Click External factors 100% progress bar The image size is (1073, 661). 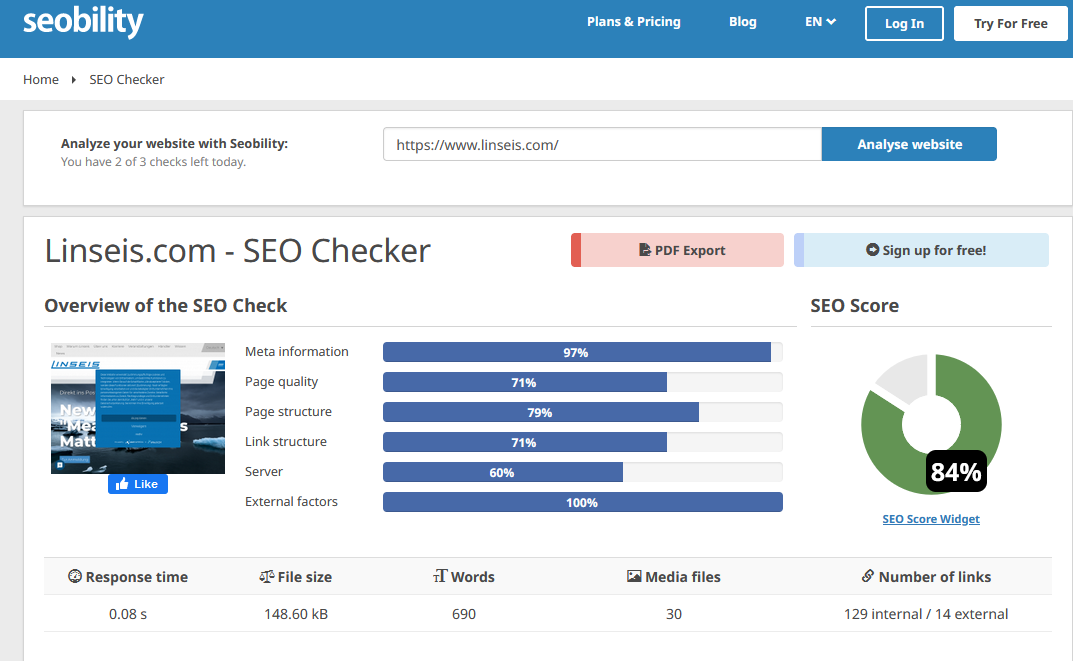point(582,502)
